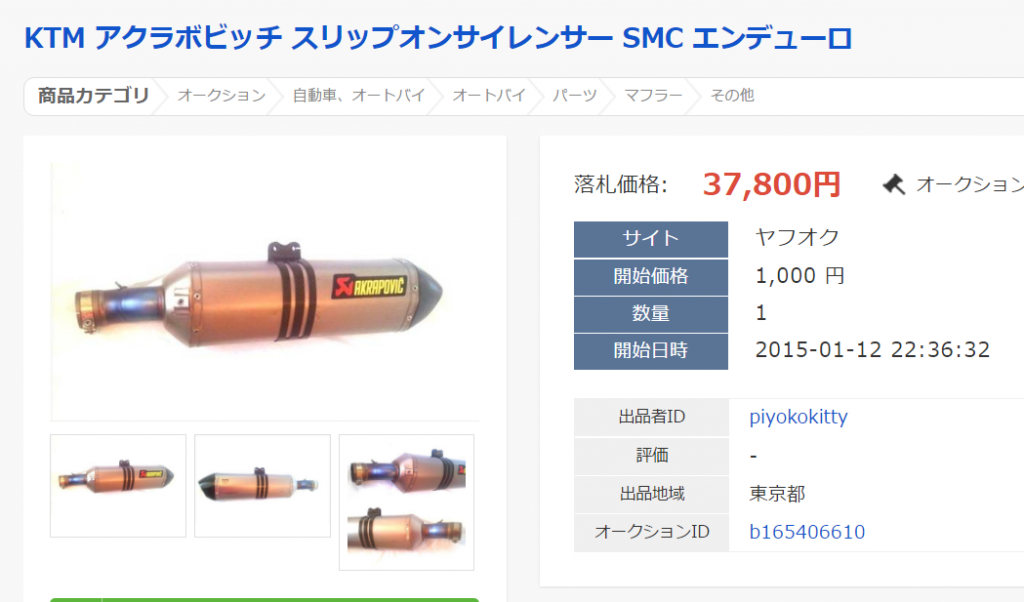Select the third two-view muffler thumbnail

point(406,502)
